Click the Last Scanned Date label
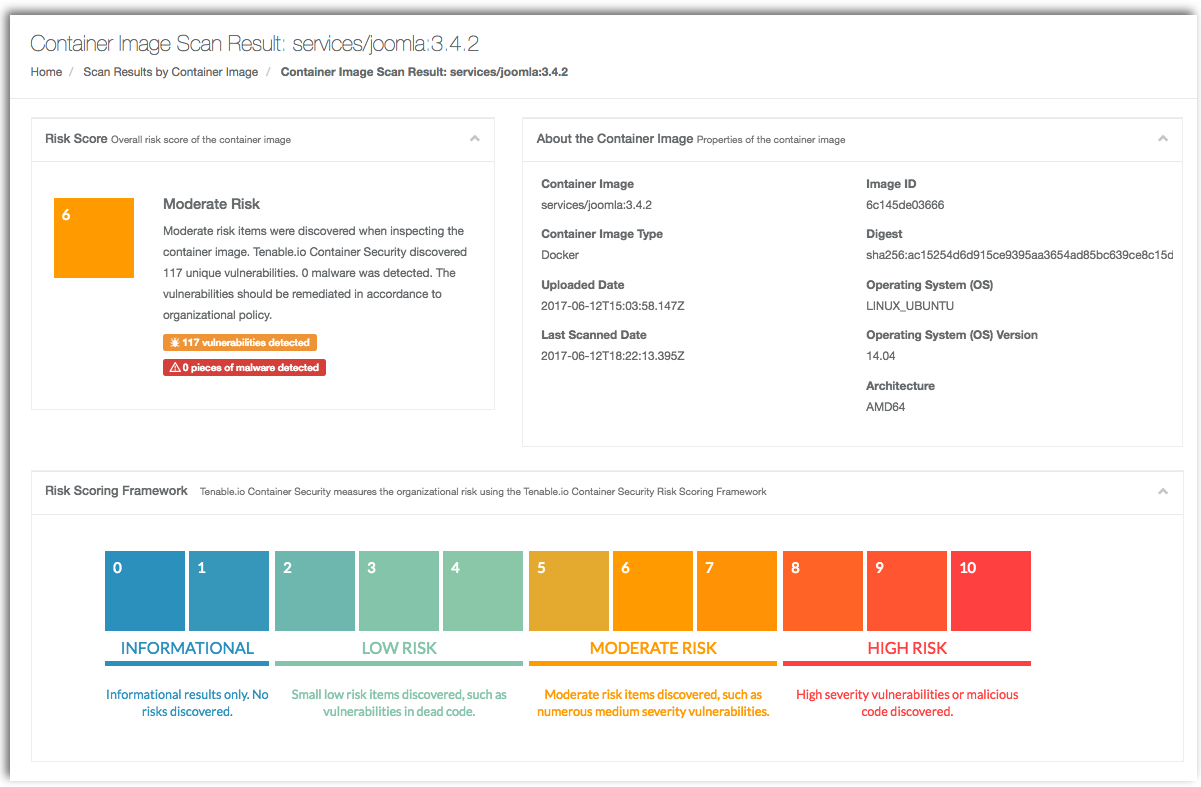The height and width of the screenshot is (787, 1201). (594, 335)
